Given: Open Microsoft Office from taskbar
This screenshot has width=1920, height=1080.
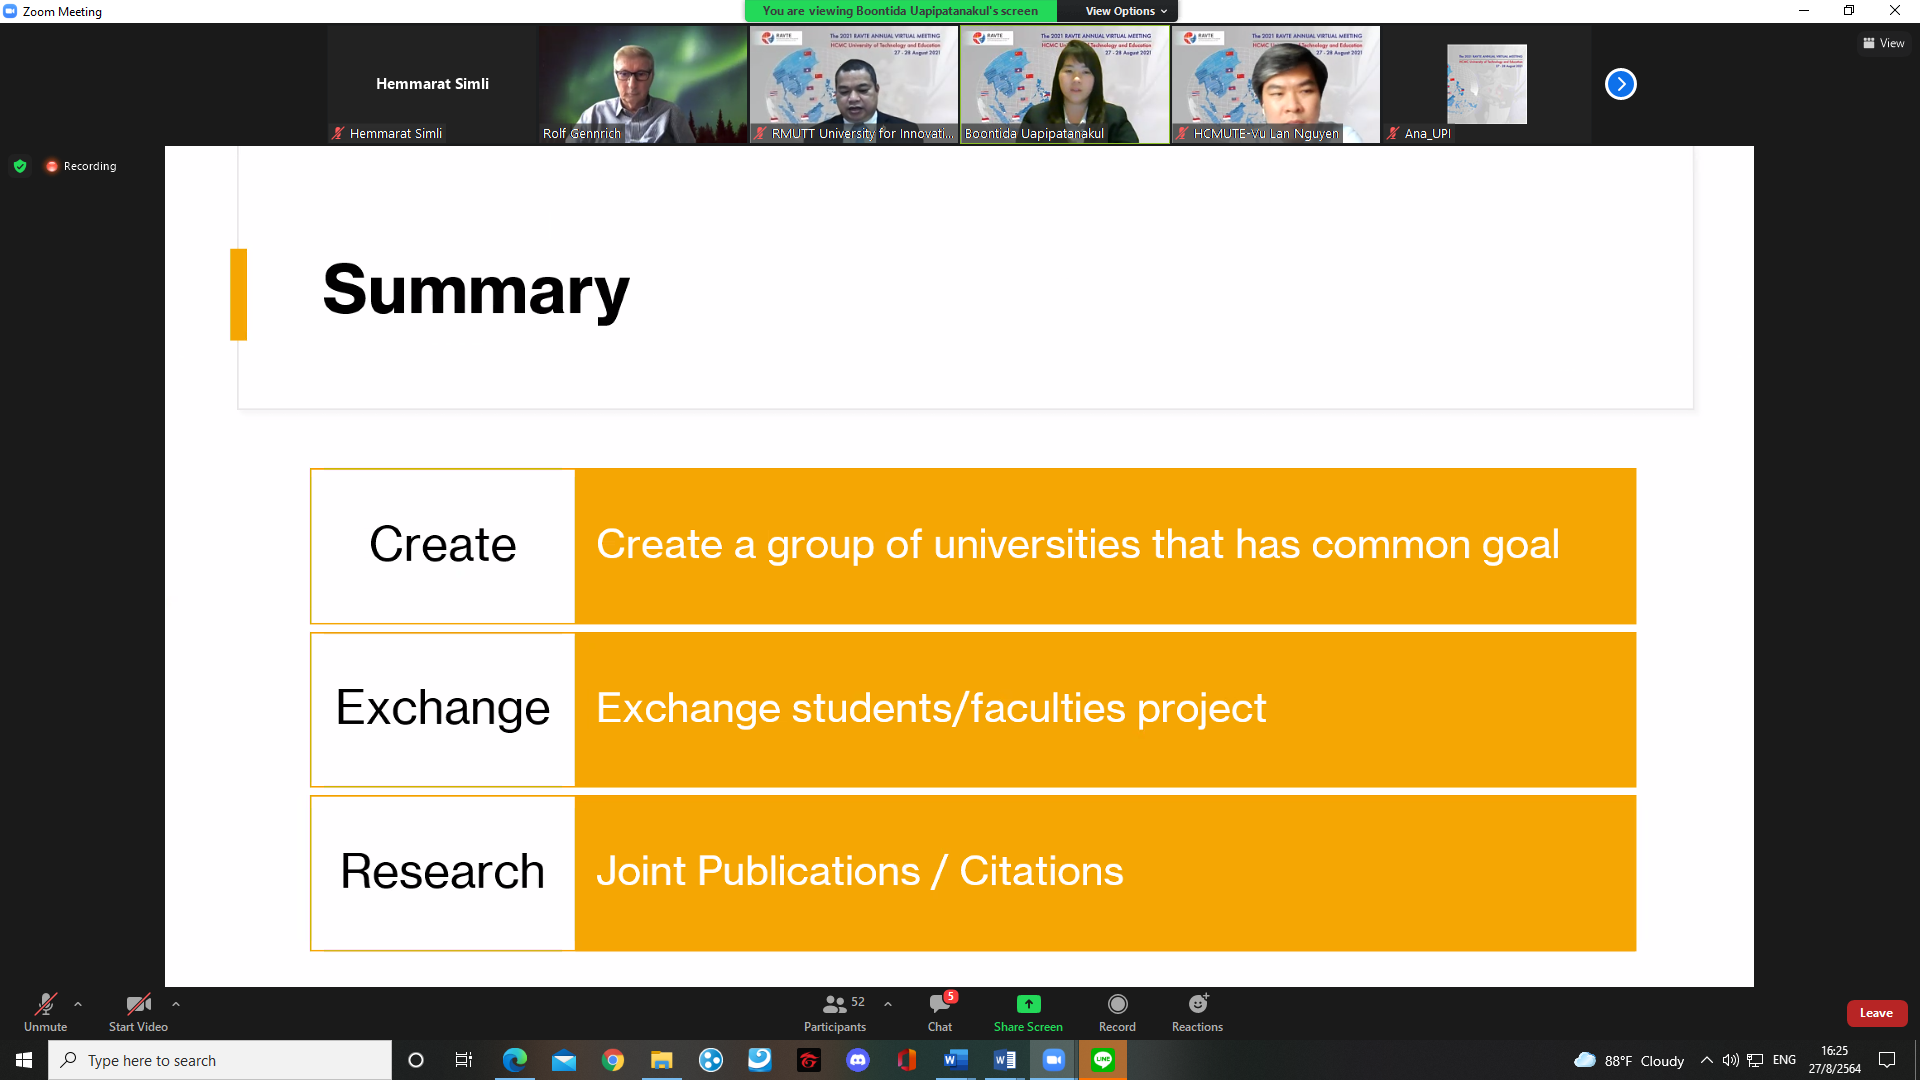Looking at the screenshot, I should click(907, 1060).
